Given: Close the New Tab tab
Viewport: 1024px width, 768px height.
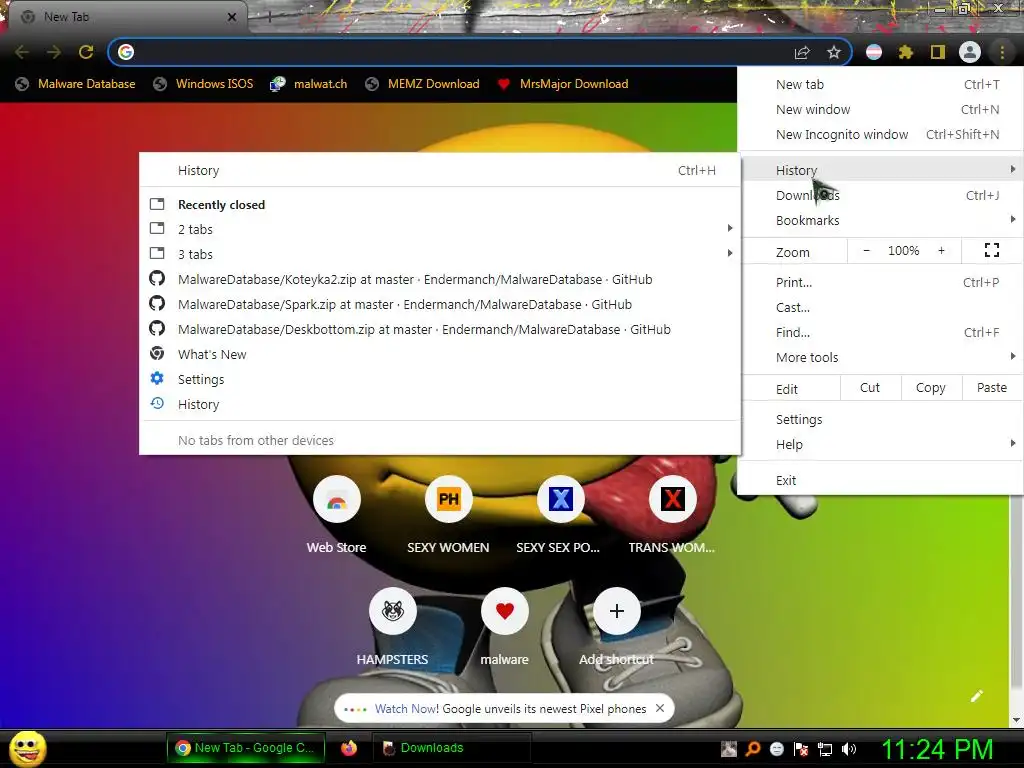Looking at the screenshot, I should (x=232, y=17).
